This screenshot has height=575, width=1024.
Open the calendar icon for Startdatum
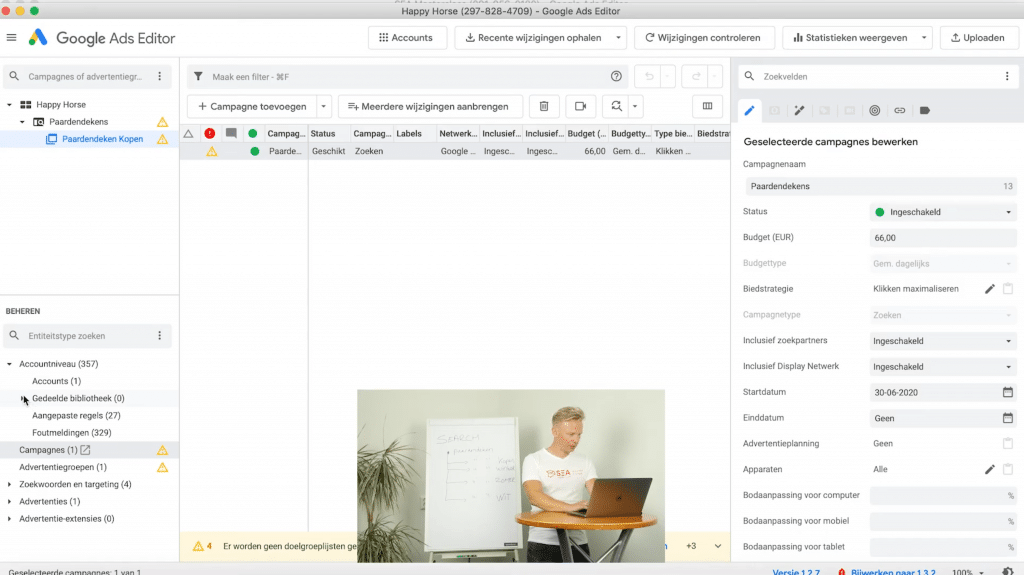1007,392
